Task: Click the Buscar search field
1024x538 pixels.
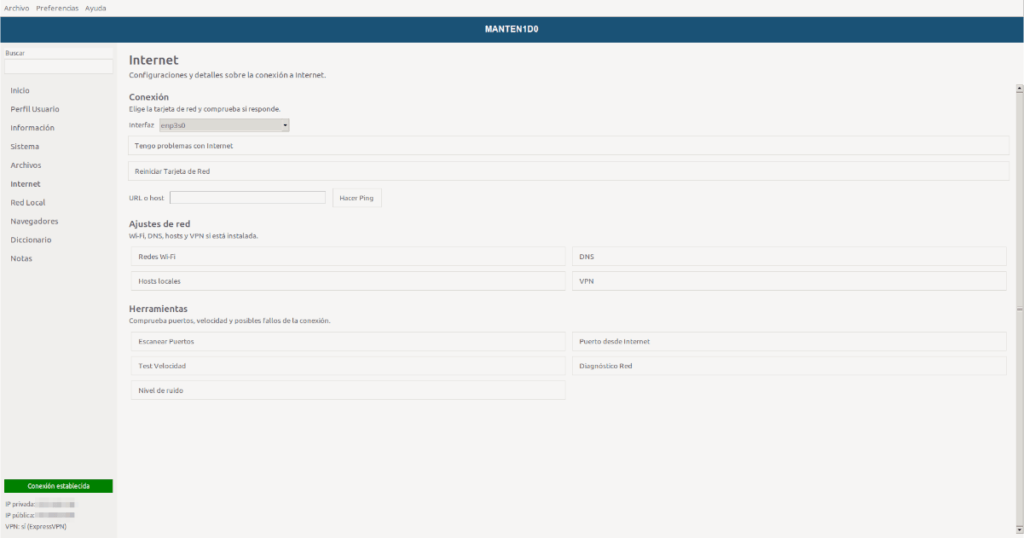Action: [x=58, y=66]
